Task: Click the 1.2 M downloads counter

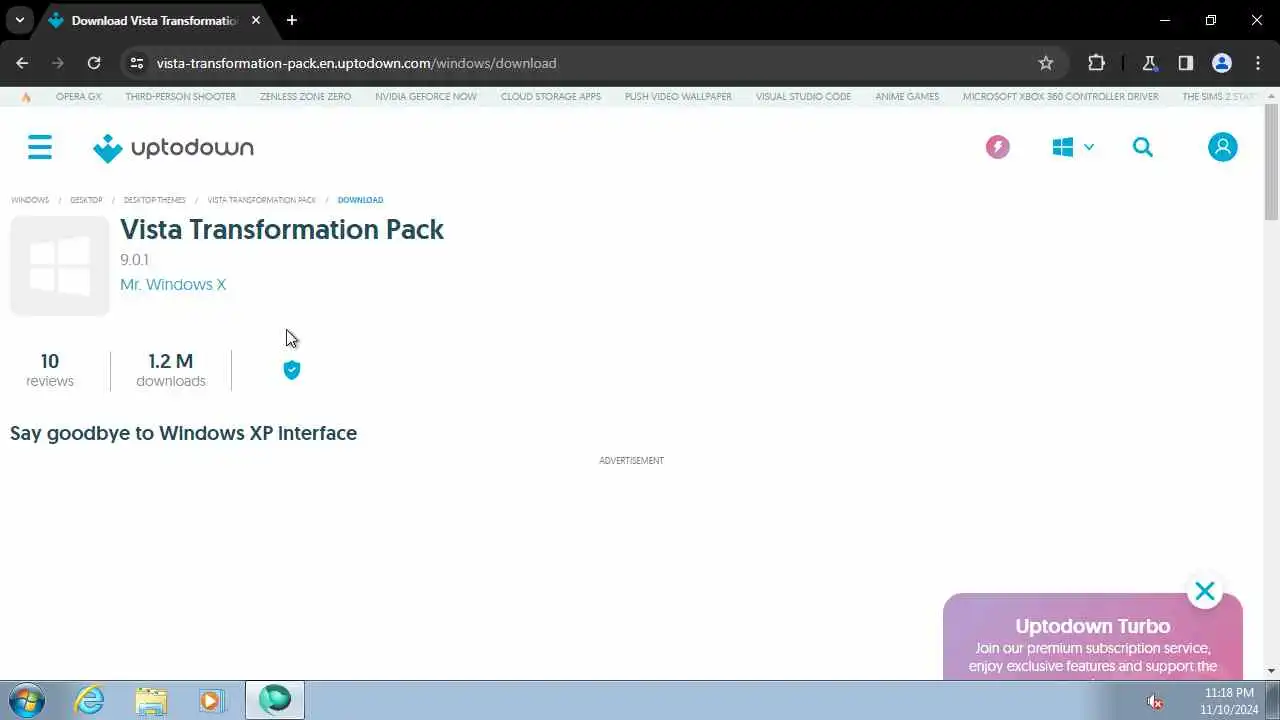Action: pyautogui.click(x=171, y=370)
